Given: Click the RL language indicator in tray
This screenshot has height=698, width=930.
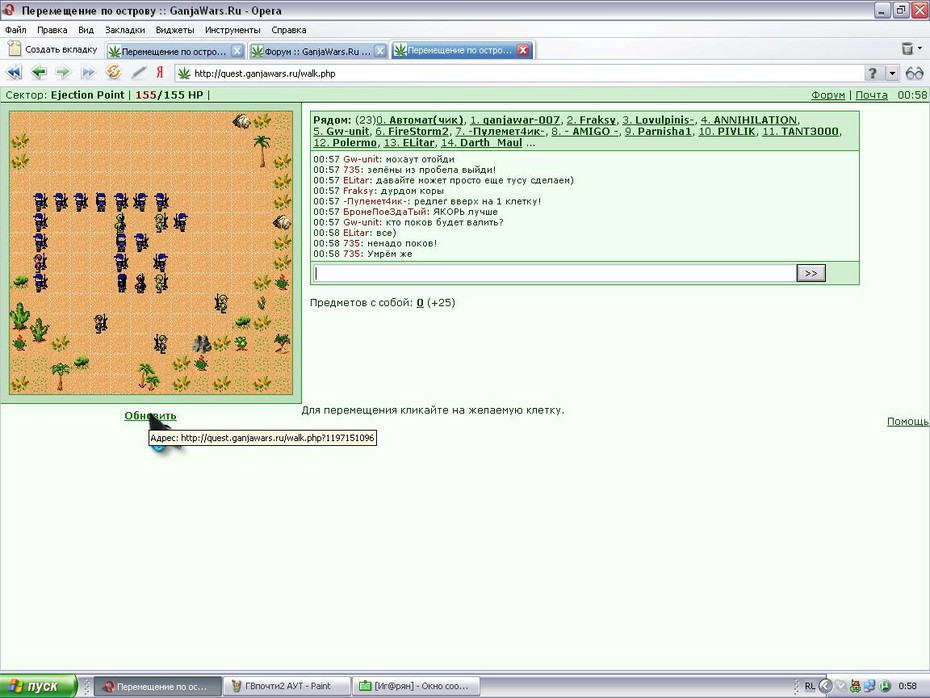Looking at the screenshot, I should pyautogui.click(x=810, y=686).
